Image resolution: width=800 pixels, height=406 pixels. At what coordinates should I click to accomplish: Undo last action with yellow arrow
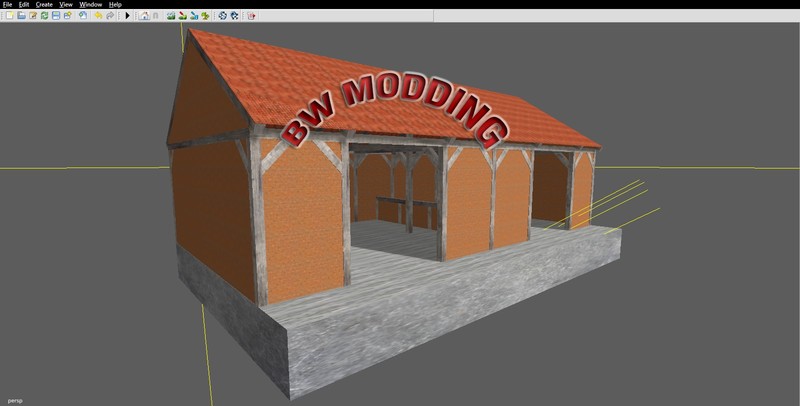98,16
